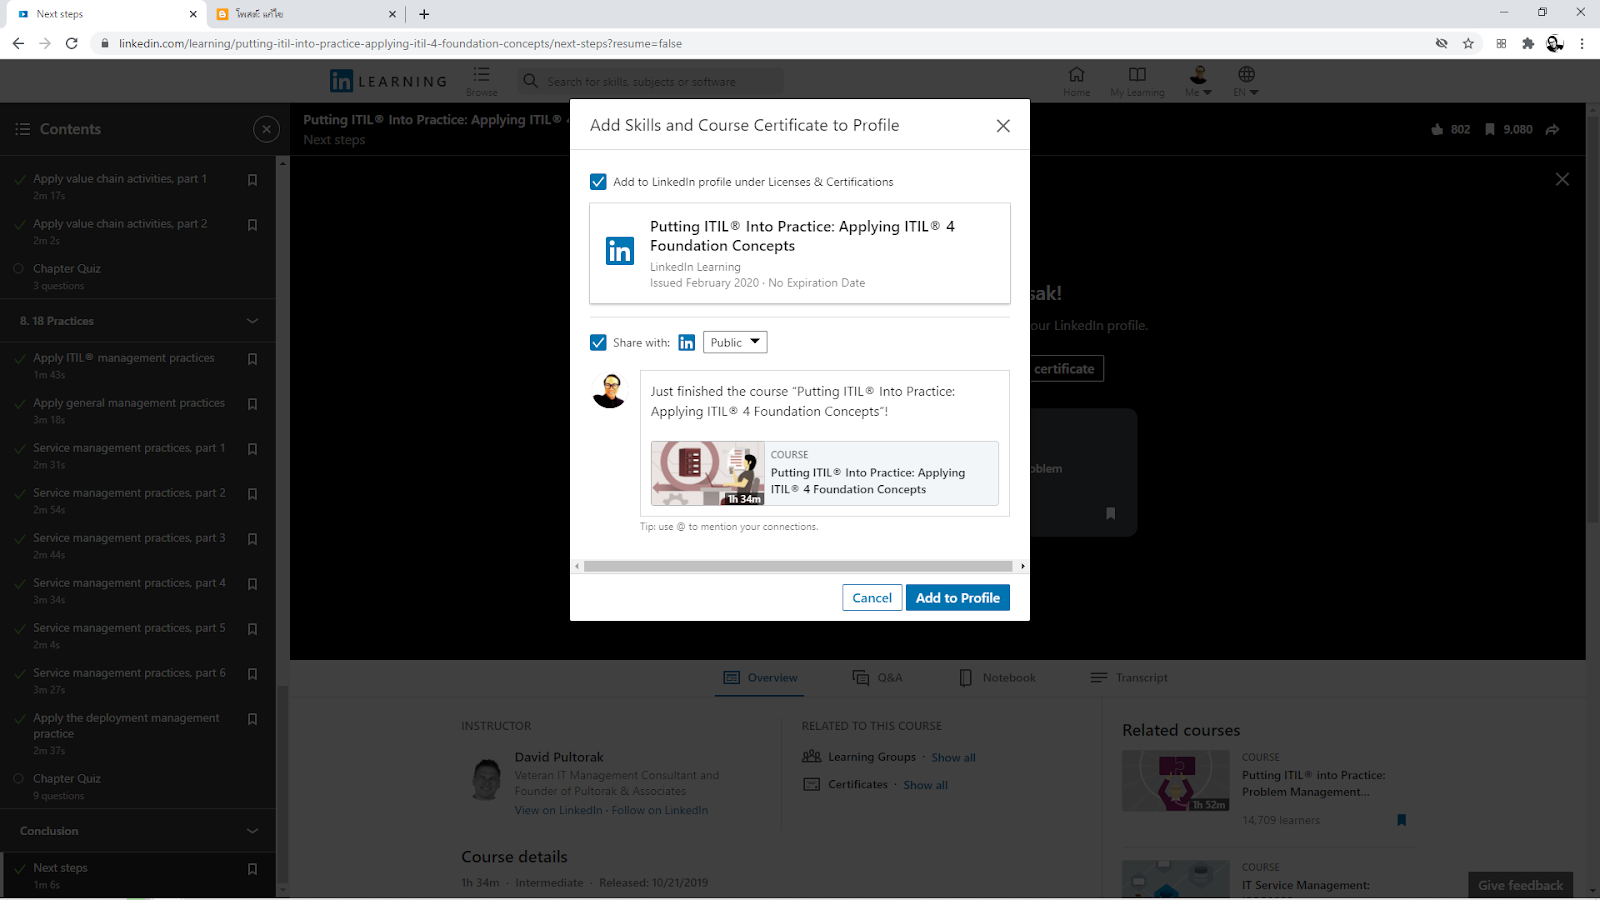Click Give feedback button
This screenshot has height=900, width=1600.
[1520, 885]
